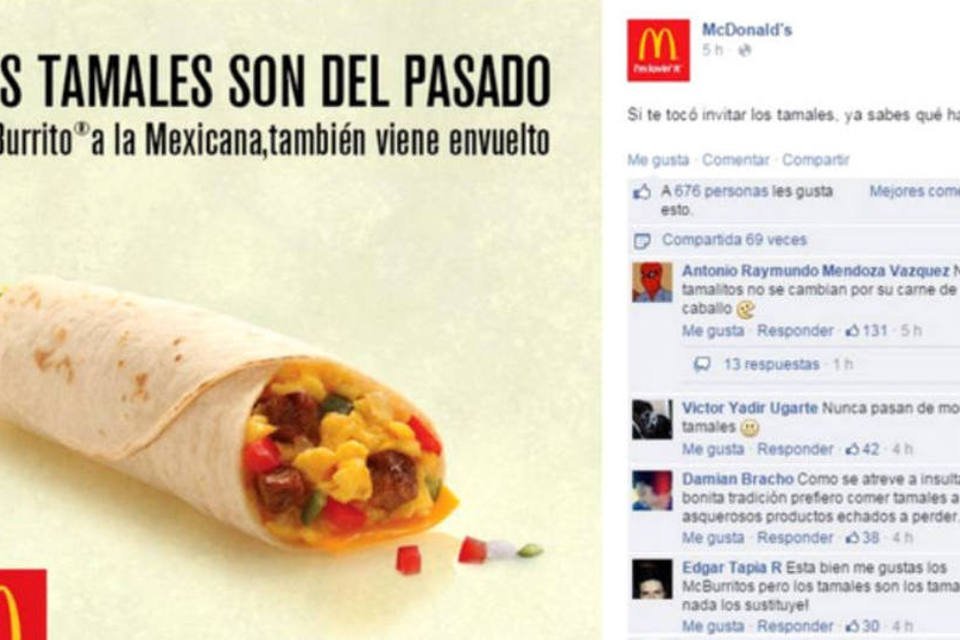The image size is (960, 640).
Task: Click the McDonald's page logo avatar
Action: 658,50
